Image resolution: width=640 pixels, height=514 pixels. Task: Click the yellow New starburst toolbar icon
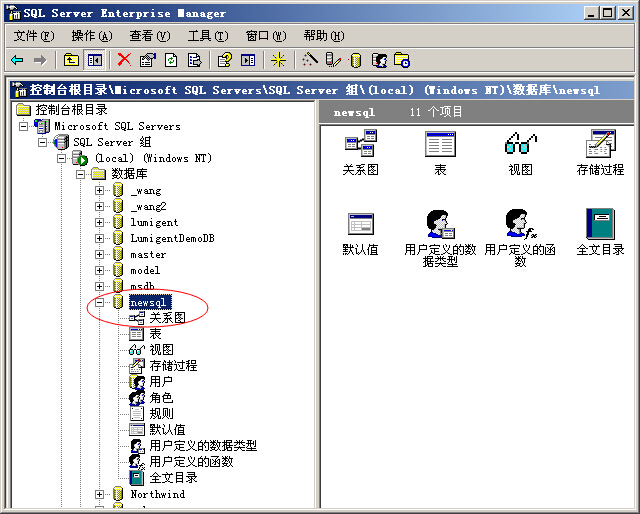pos(278,60)
